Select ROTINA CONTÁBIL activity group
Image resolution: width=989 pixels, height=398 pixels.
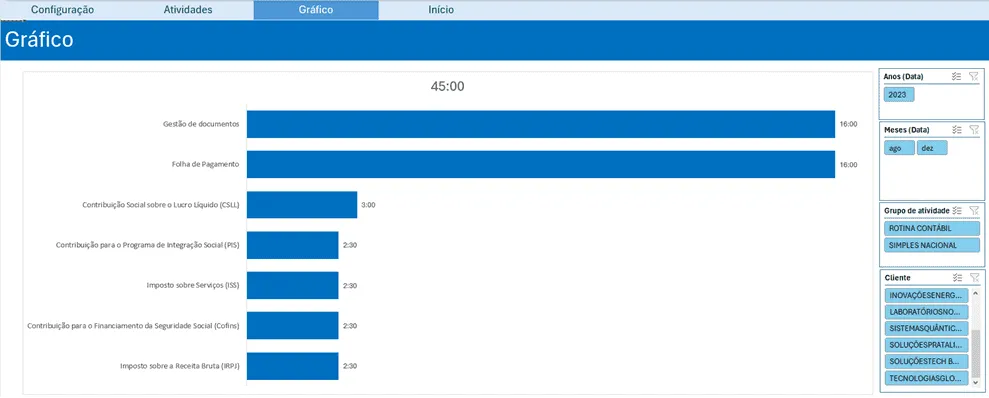932,228
